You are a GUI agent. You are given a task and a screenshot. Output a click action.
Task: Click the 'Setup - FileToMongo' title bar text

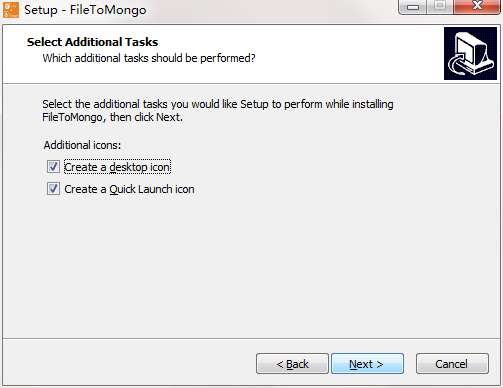click(x=85, y=10)
